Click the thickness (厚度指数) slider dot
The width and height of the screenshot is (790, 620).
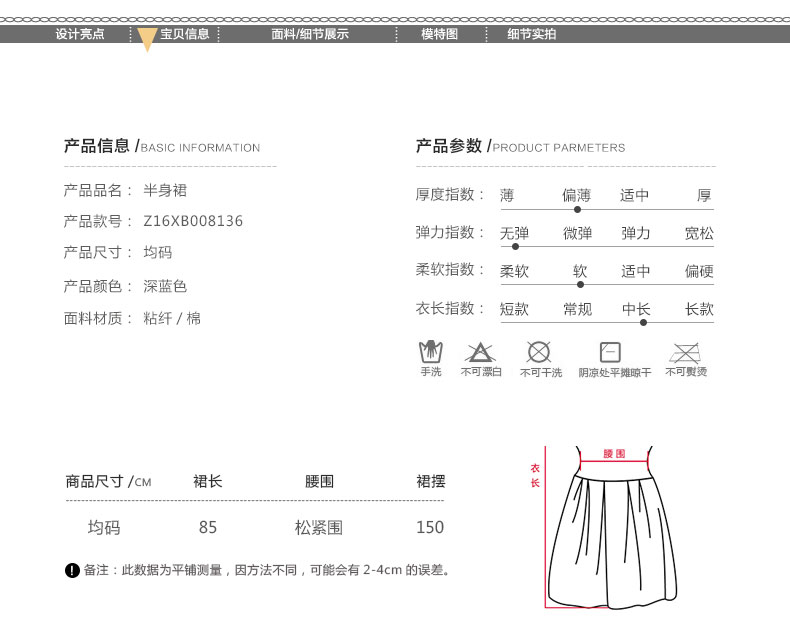577,209
